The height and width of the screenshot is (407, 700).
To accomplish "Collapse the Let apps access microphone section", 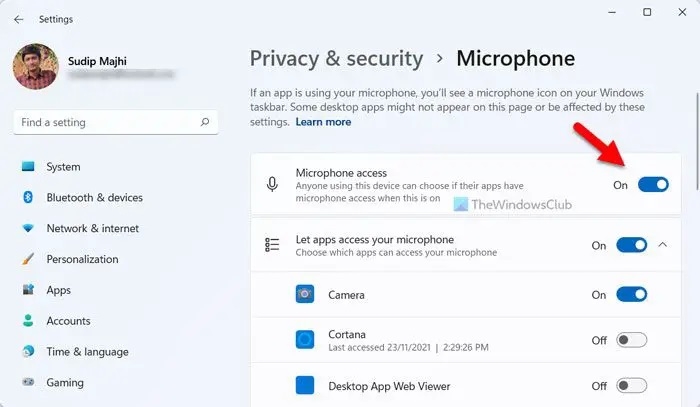I will point(663,245).
